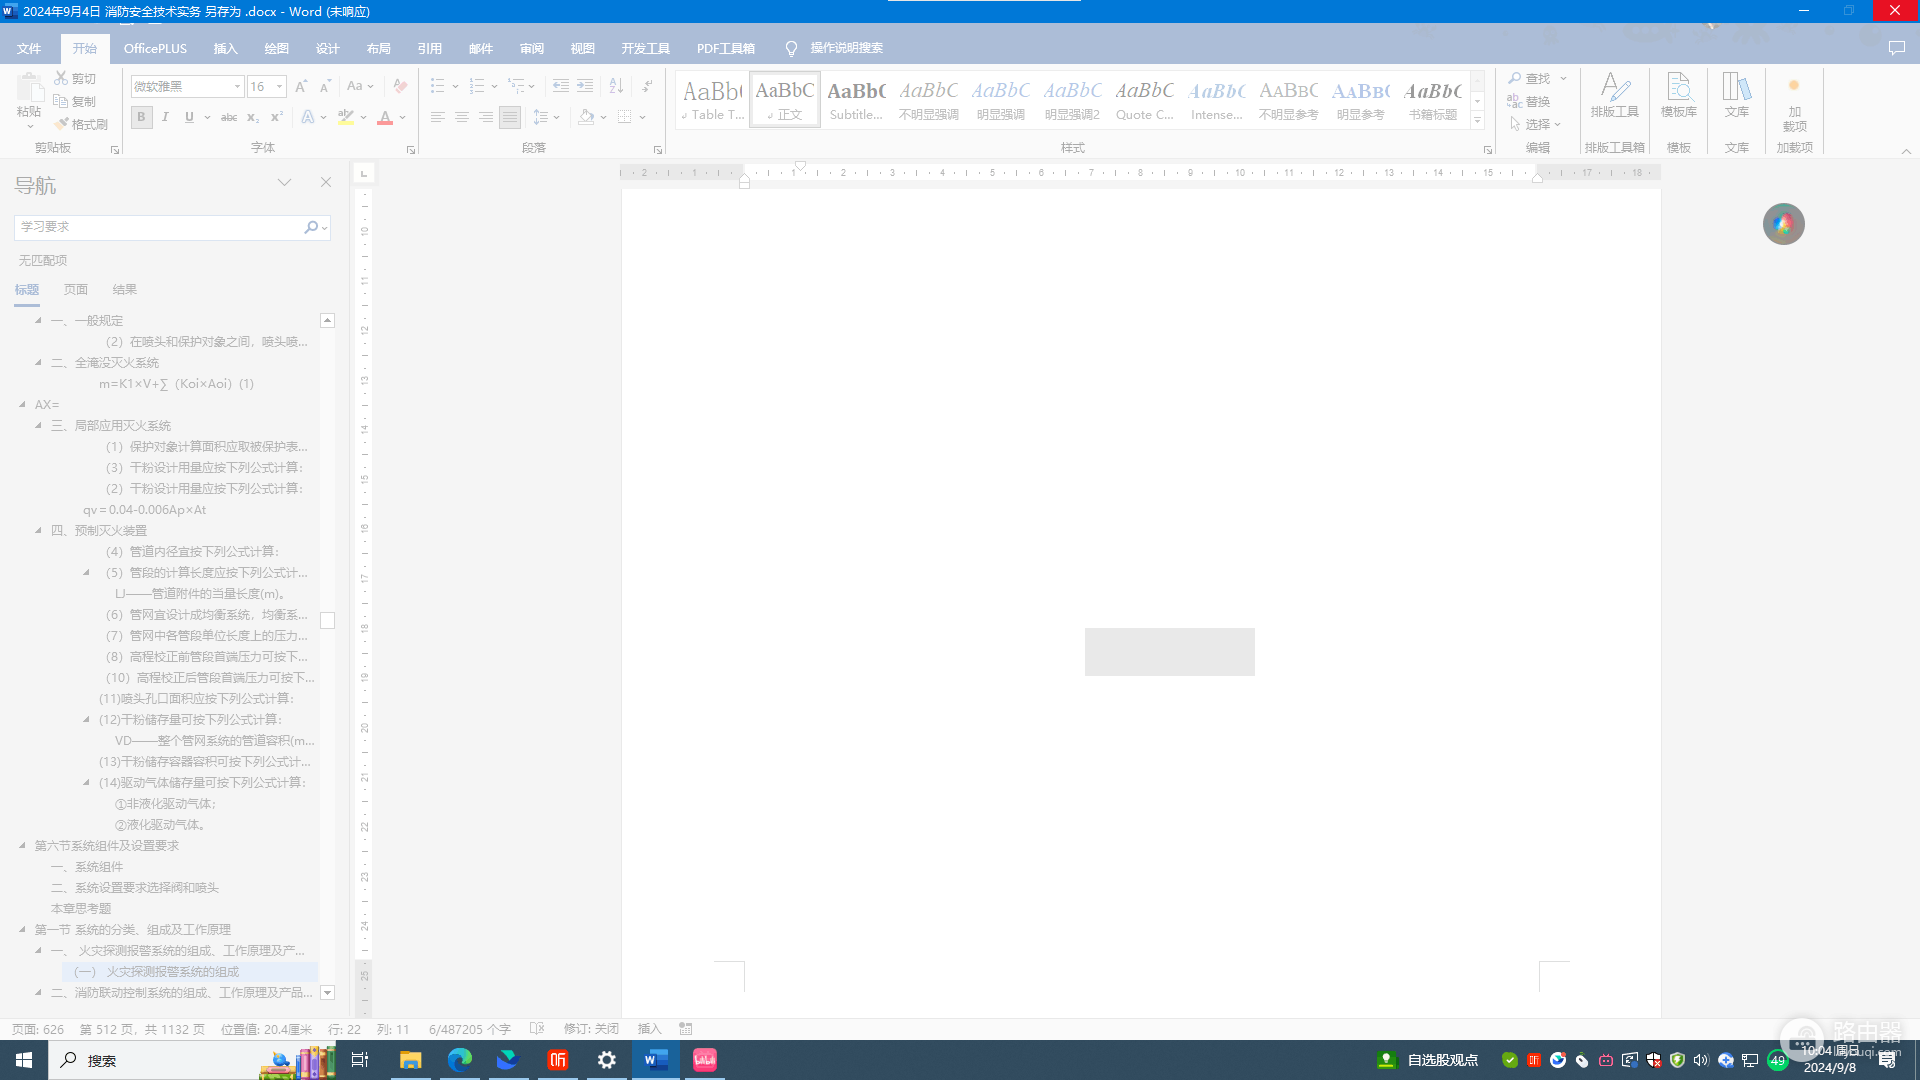Viewport: 1920px width, 1080px height.
Task: Center align the paragraph text
Action: tap(462, 117)
